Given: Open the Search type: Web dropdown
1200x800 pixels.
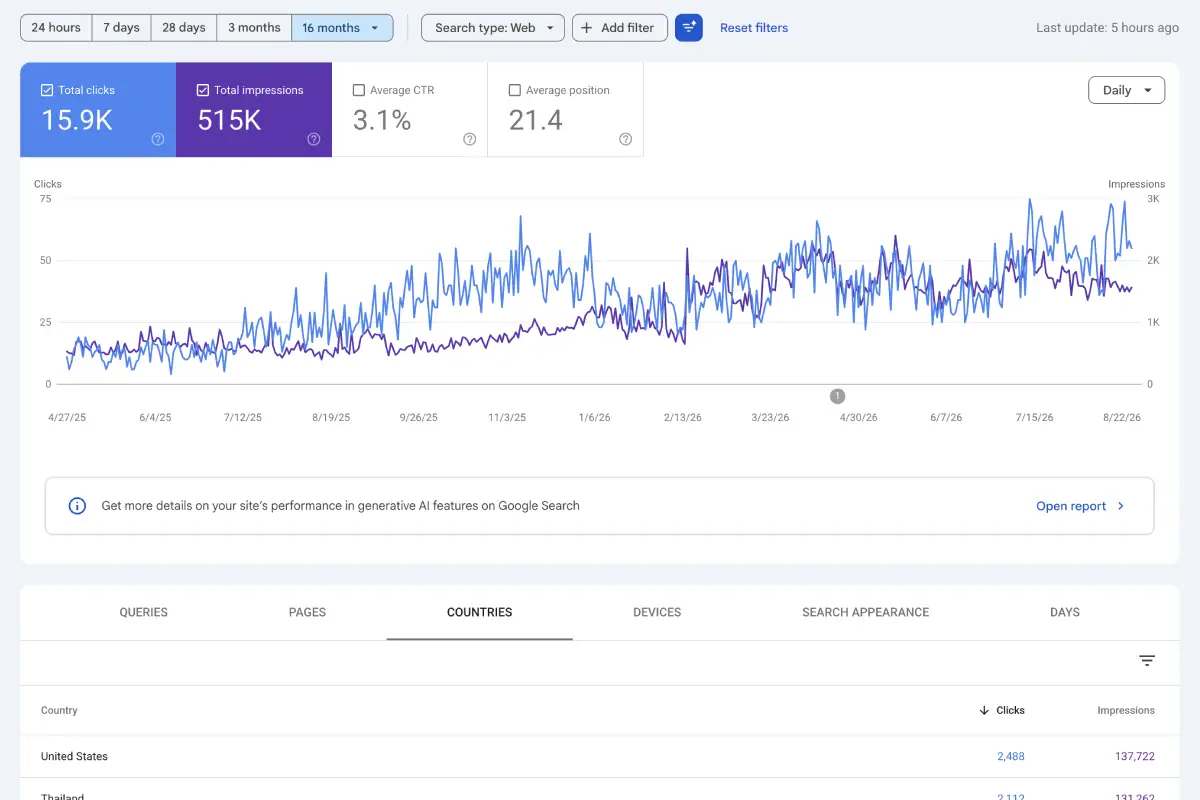Looking at the screenshot, I should pos(493,28).
